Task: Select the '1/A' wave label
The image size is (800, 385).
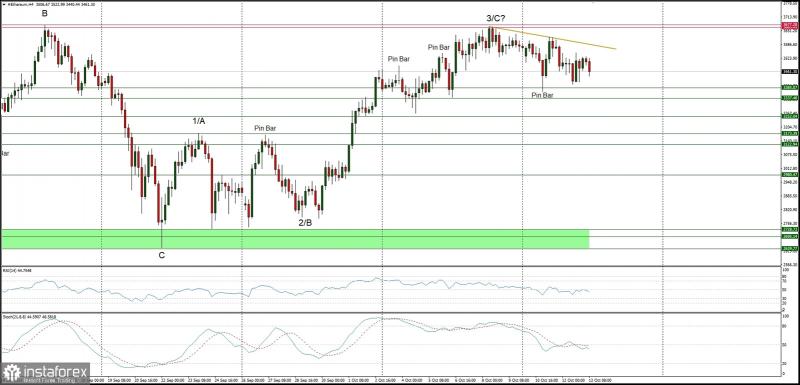Action: click(198, 121)
